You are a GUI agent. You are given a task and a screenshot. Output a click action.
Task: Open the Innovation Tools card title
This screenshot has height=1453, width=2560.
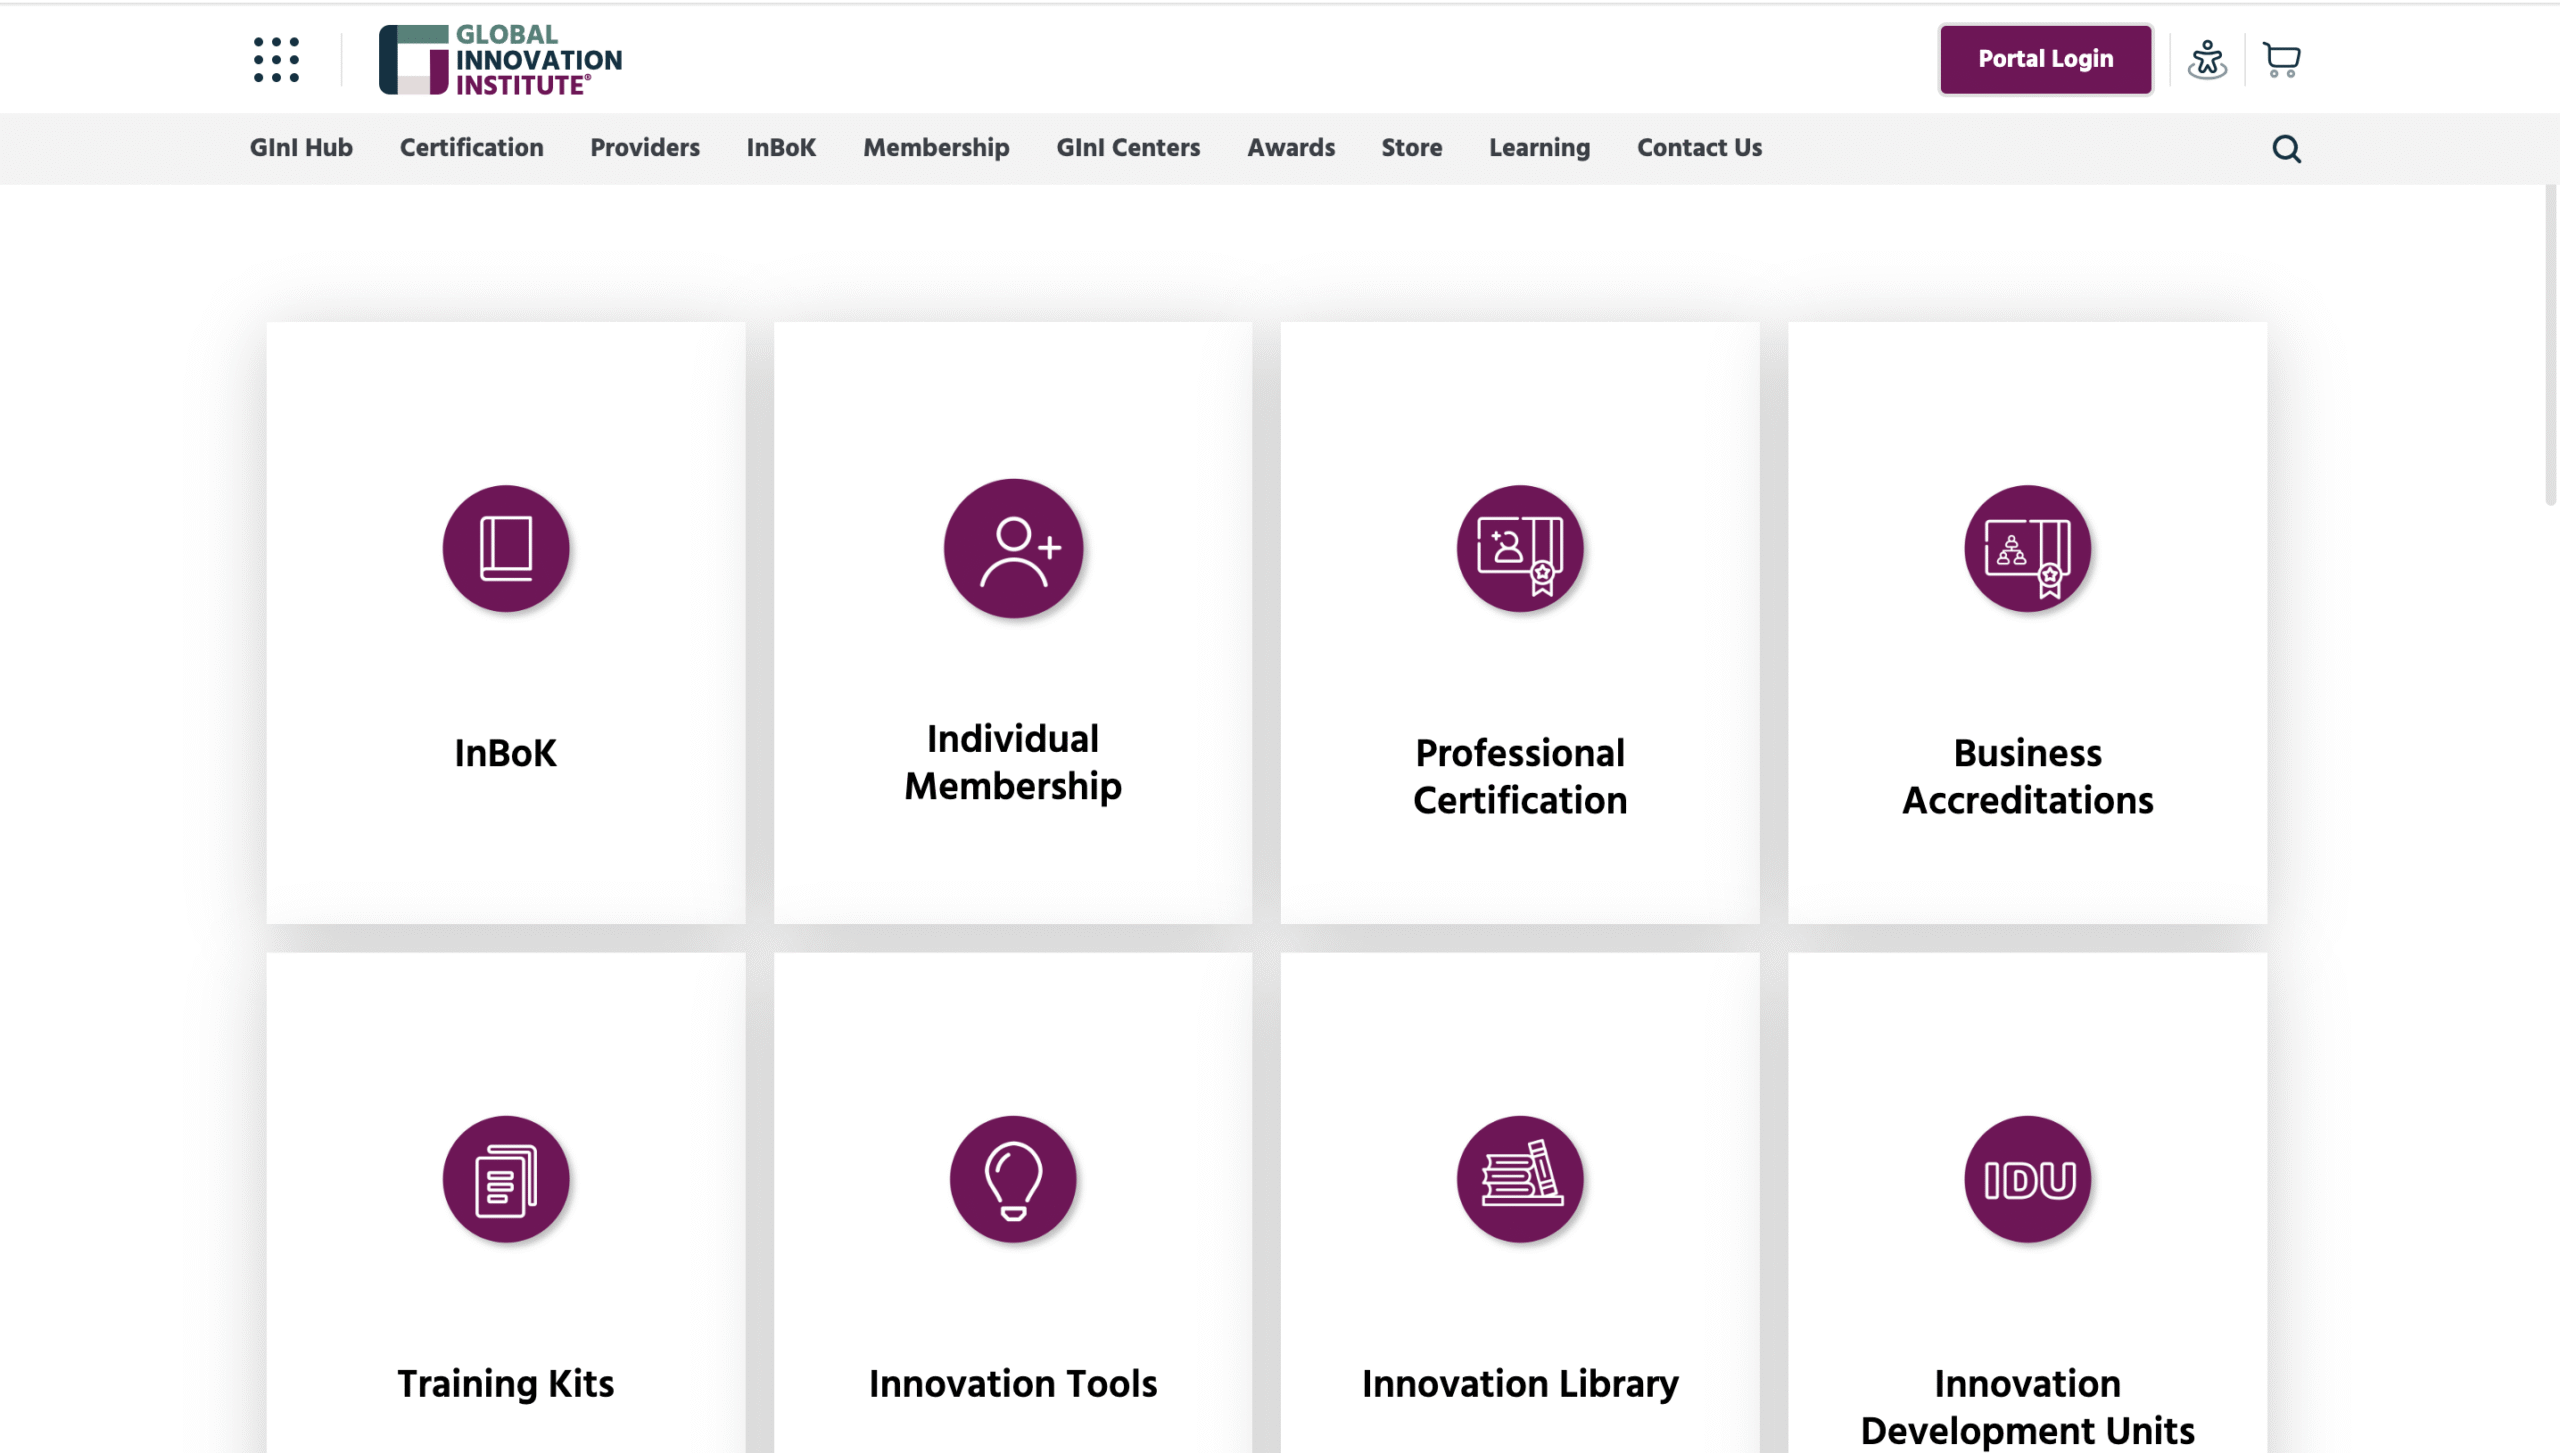click(x=1013, y=1384)
